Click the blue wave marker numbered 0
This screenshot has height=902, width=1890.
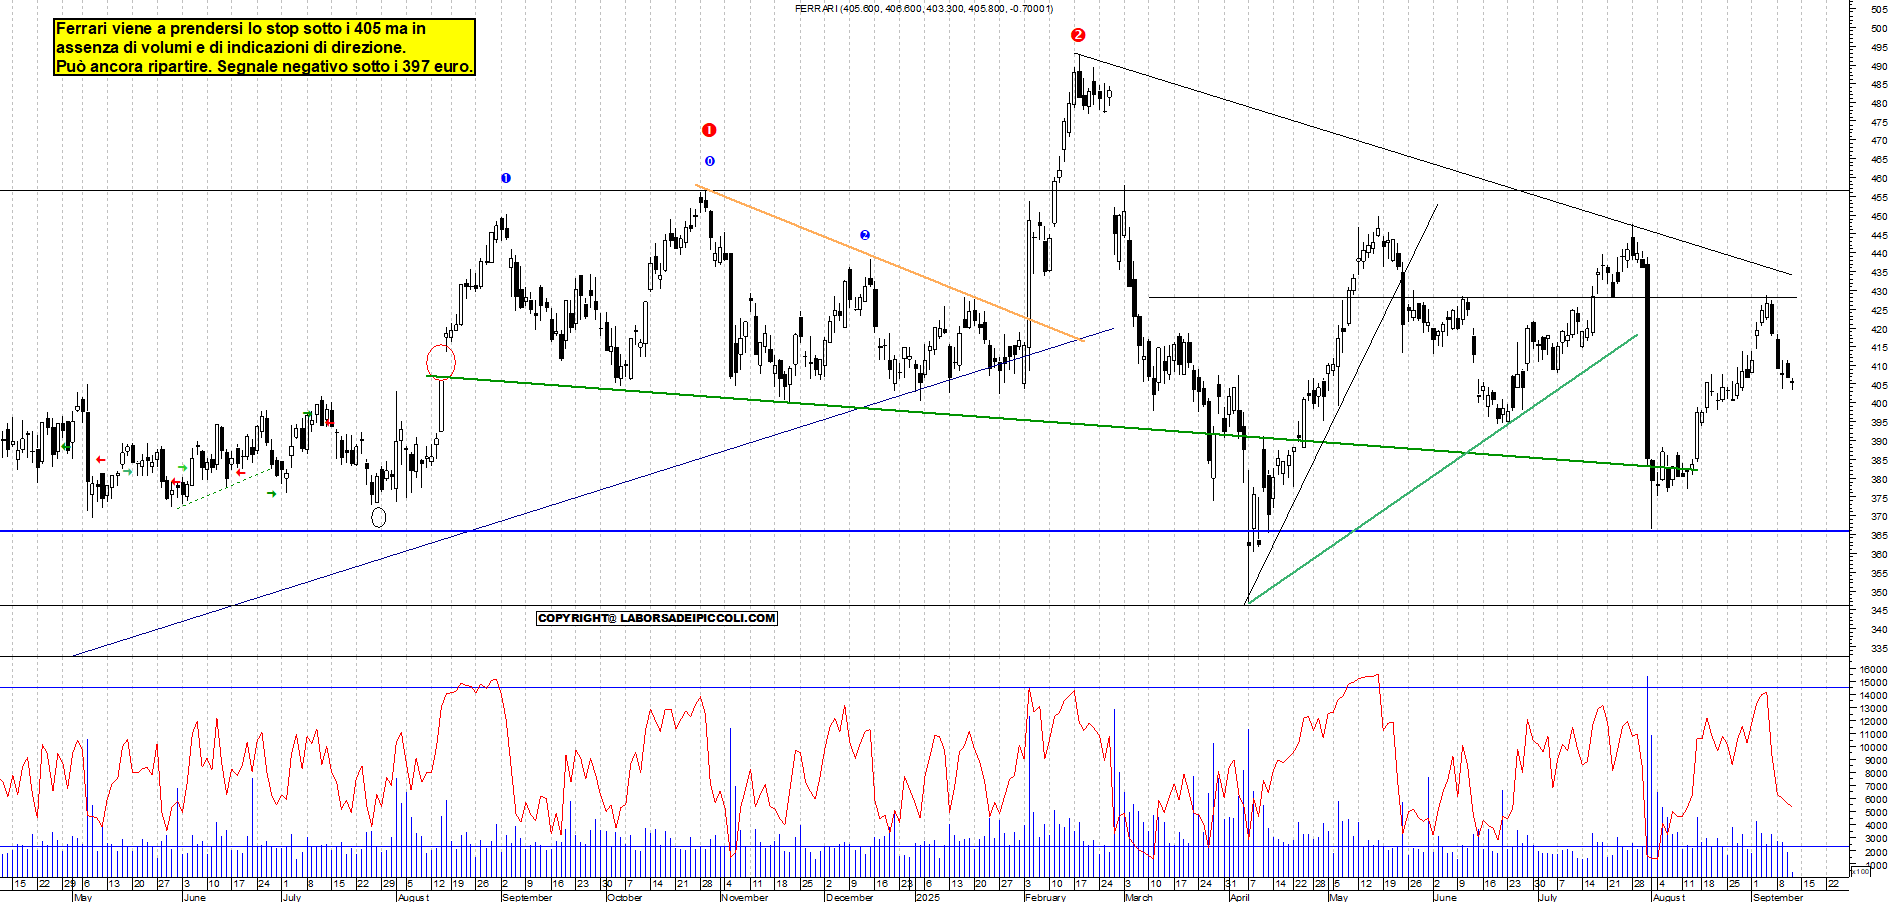tap(710, 161)
